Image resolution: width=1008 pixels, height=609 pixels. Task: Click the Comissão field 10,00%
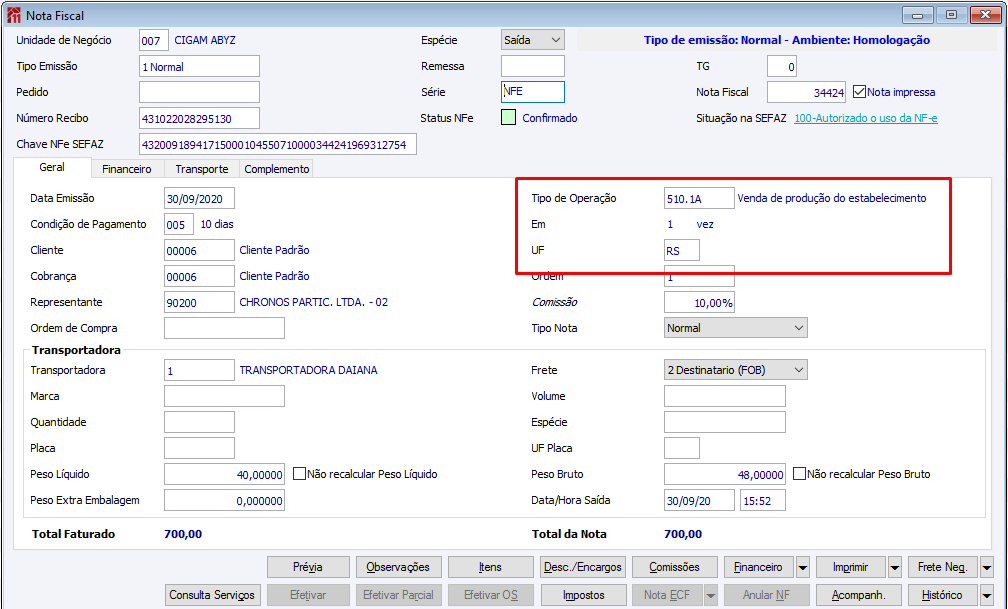[x=699, y=302]
